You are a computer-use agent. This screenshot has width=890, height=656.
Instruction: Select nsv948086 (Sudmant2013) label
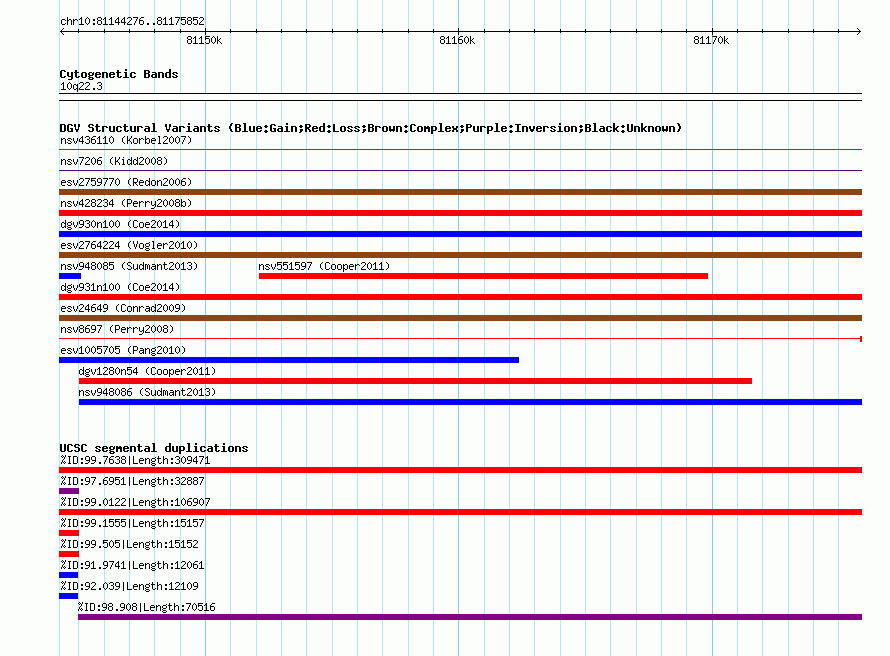[147, 392]
